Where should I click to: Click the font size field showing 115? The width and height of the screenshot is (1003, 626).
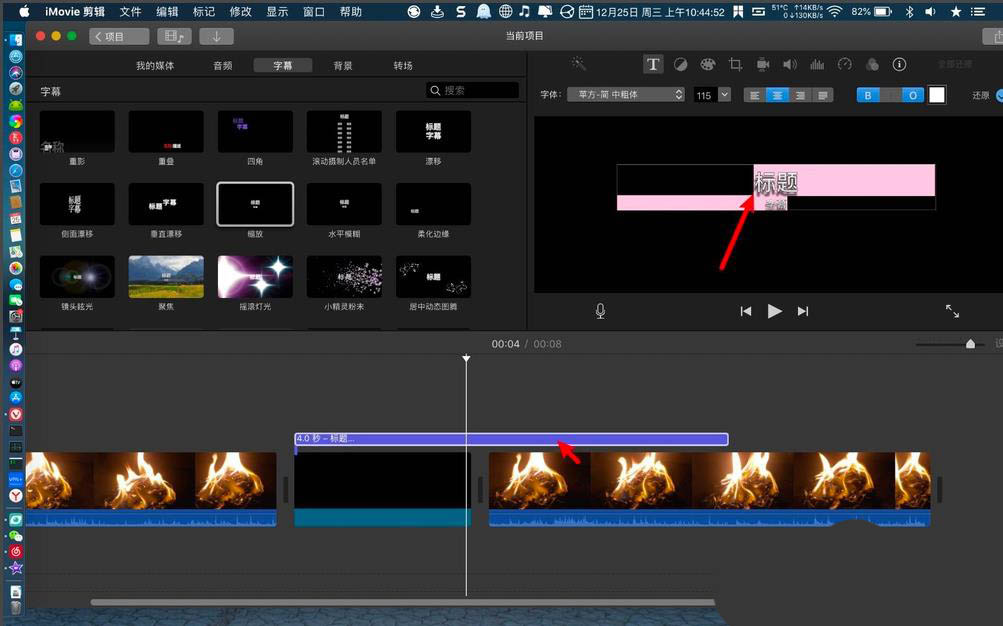[x=706, y=95]
